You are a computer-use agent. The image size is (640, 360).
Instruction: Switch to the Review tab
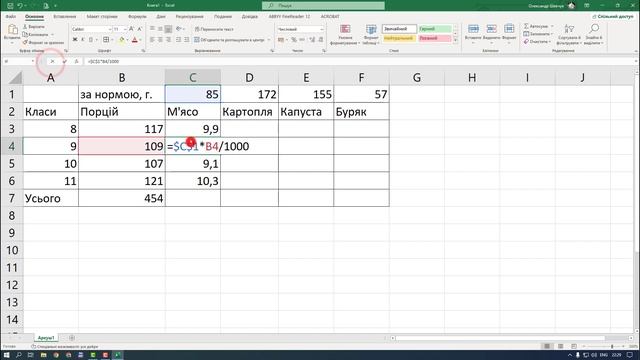(189, 17)
